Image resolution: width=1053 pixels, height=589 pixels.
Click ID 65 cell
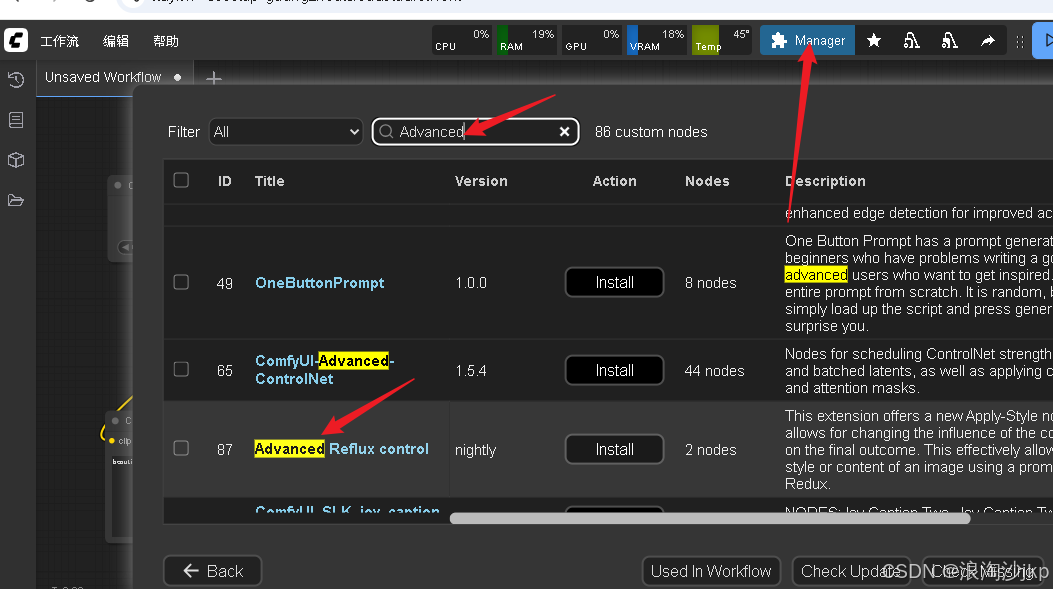[224, 371]
